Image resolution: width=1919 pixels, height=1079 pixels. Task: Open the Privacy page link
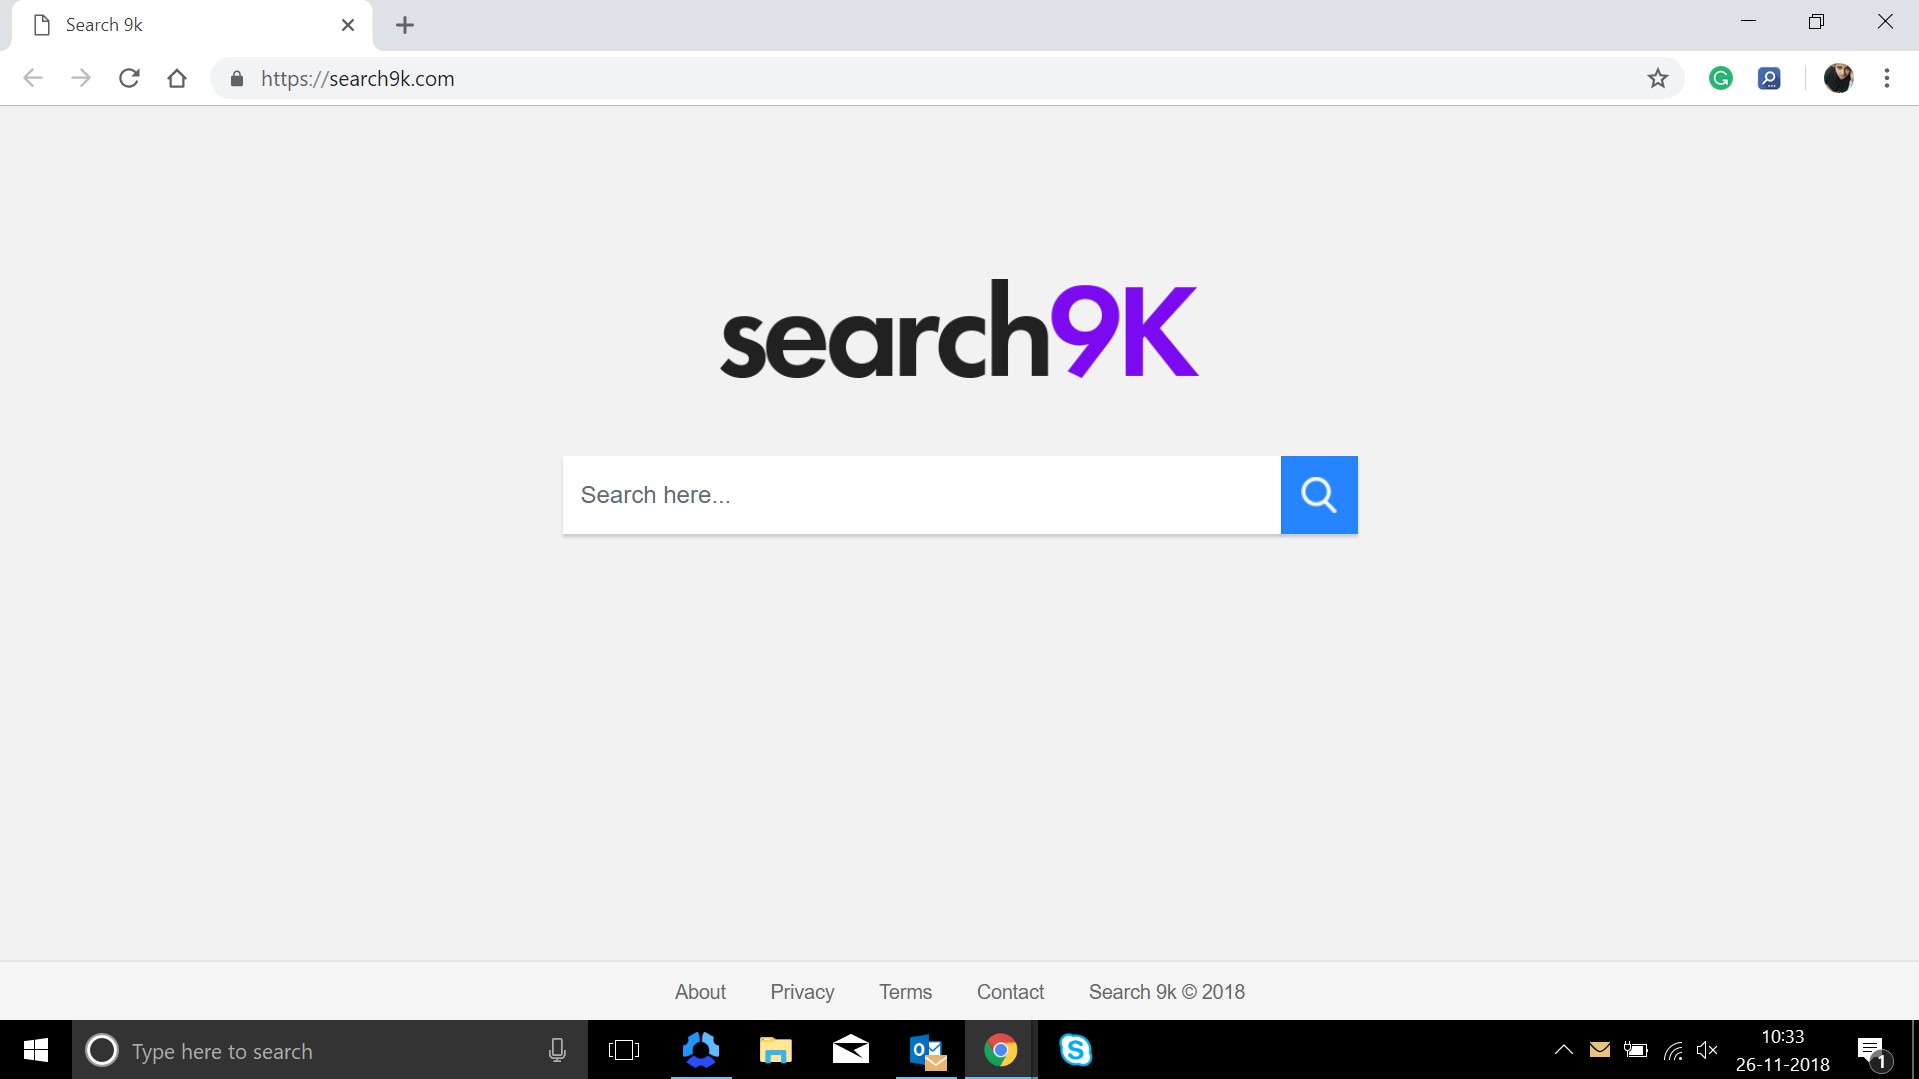click(801, 991)
